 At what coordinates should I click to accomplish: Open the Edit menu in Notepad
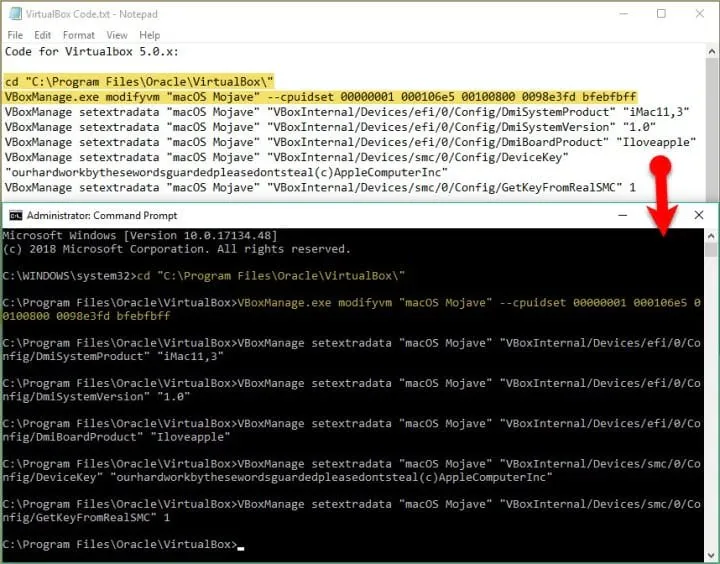point(42,35)
